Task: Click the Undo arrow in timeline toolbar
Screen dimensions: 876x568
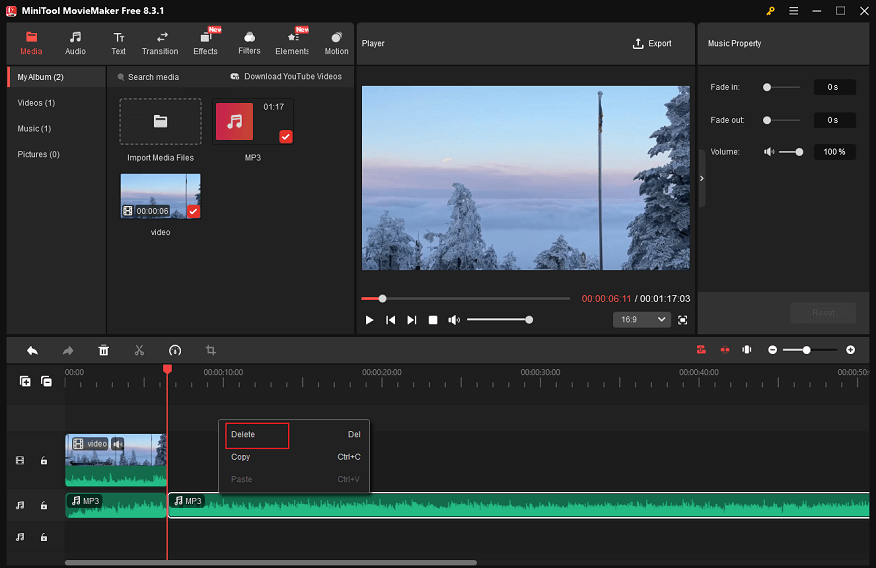Action: pyautogui.click(x=32, y=350)
